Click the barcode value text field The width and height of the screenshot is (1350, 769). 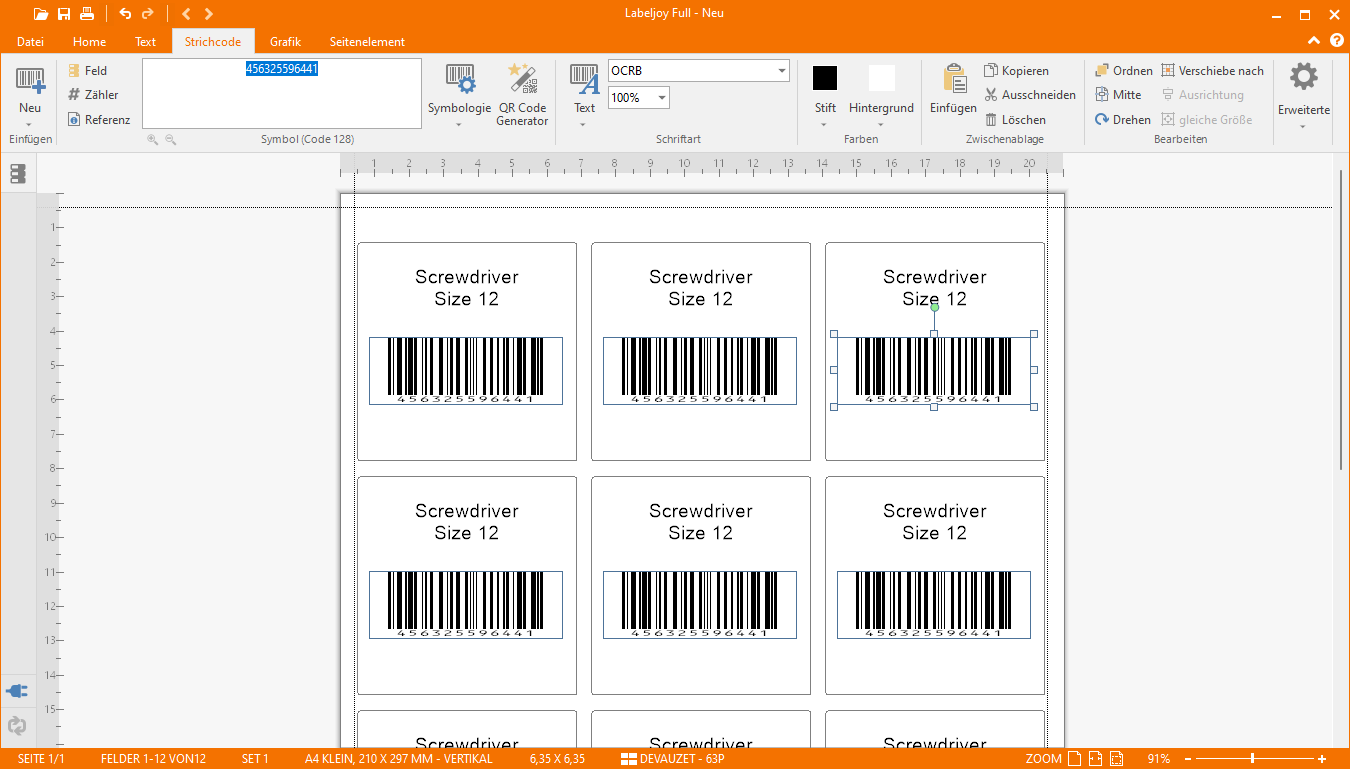tap(282, 94)
